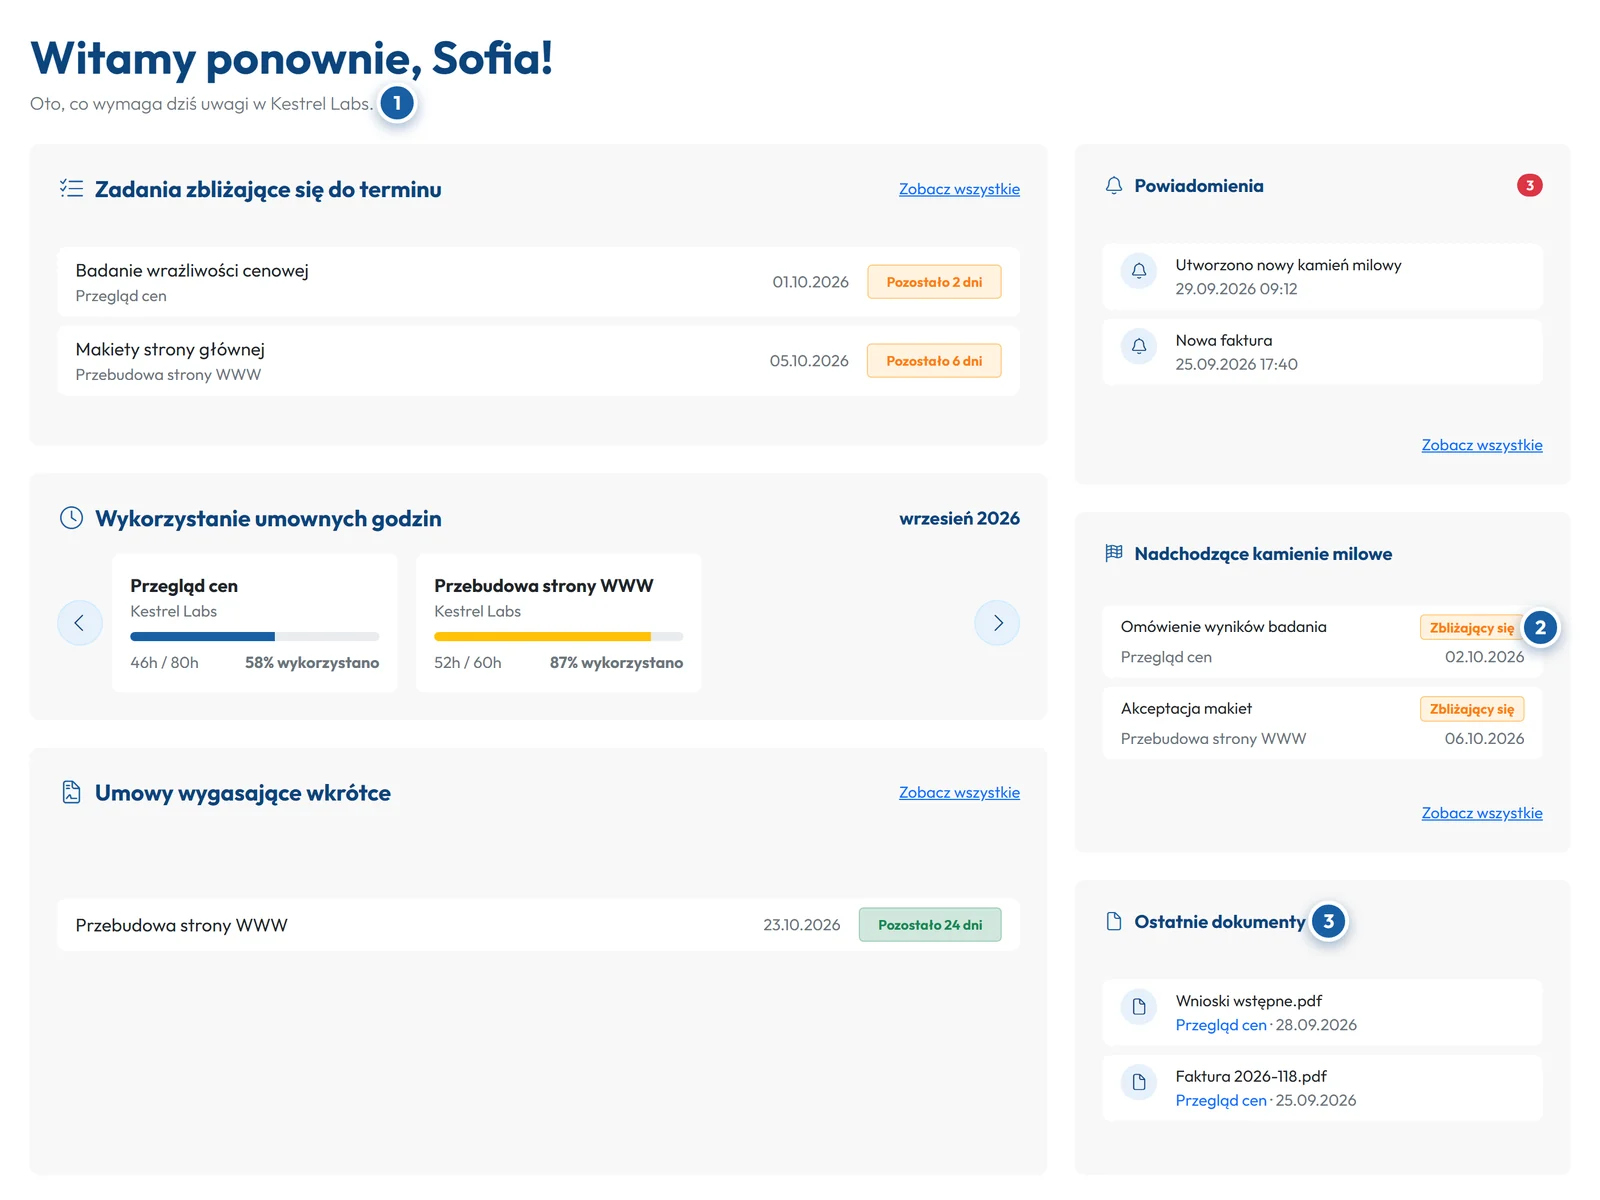Click the Pozostało 2 dni badge
This screenshot has height=1200, width=1600.
tap(934, 282)
